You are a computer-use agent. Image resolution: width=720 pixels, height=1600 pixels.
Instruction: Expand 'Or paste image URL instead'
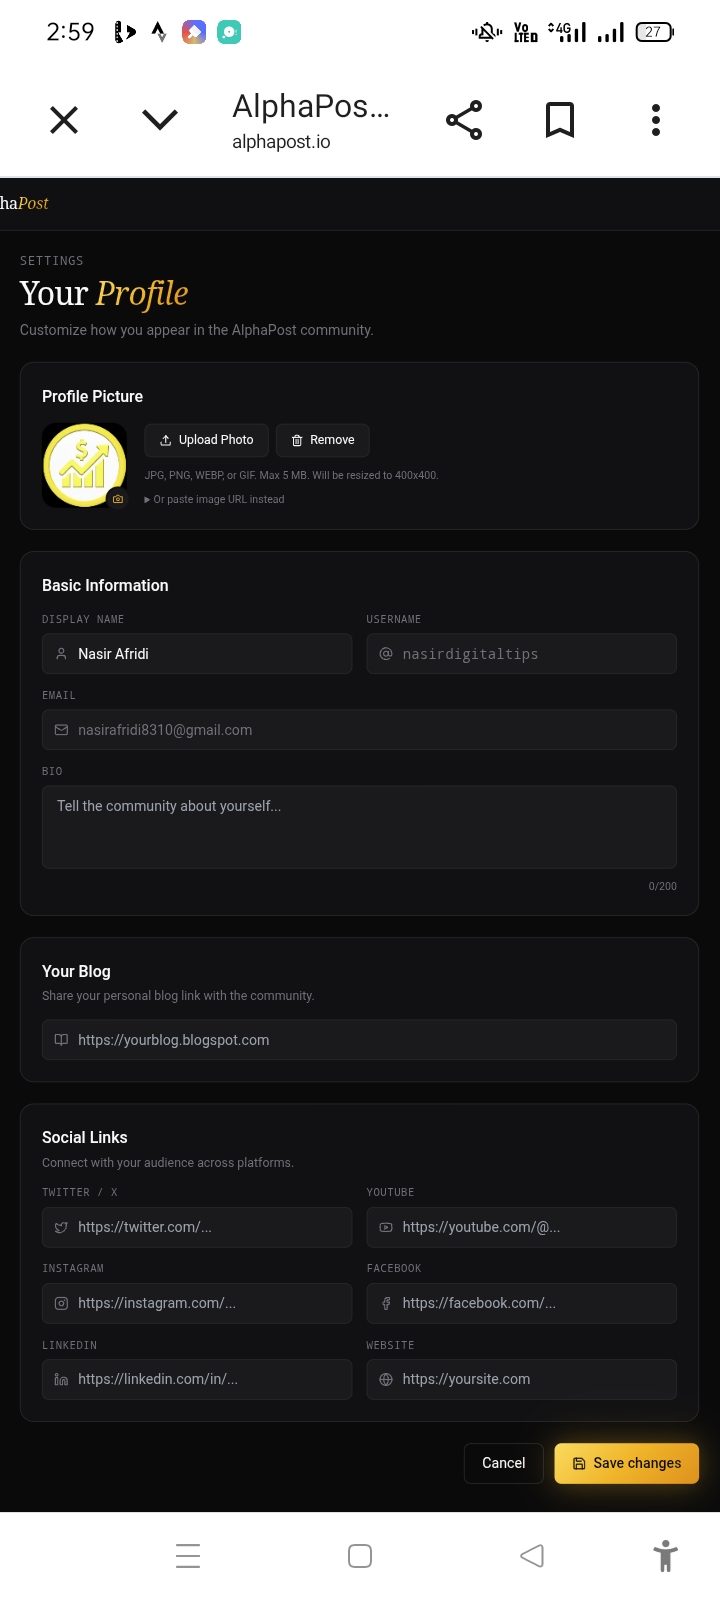(214, 499)
